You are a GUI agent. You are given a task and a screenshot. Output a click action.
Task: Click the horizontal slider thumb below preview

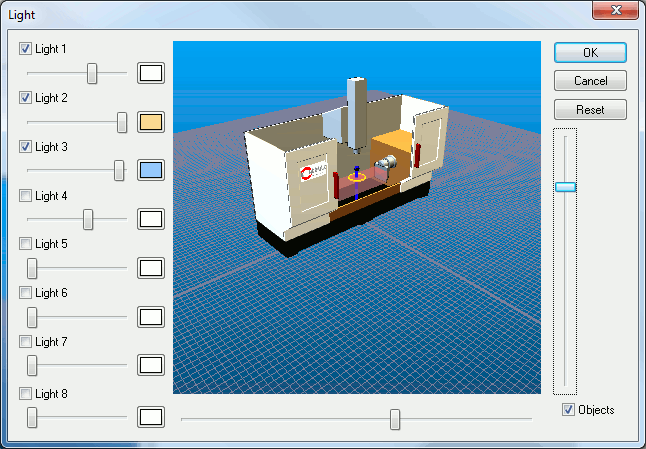[x=395, y=419]
